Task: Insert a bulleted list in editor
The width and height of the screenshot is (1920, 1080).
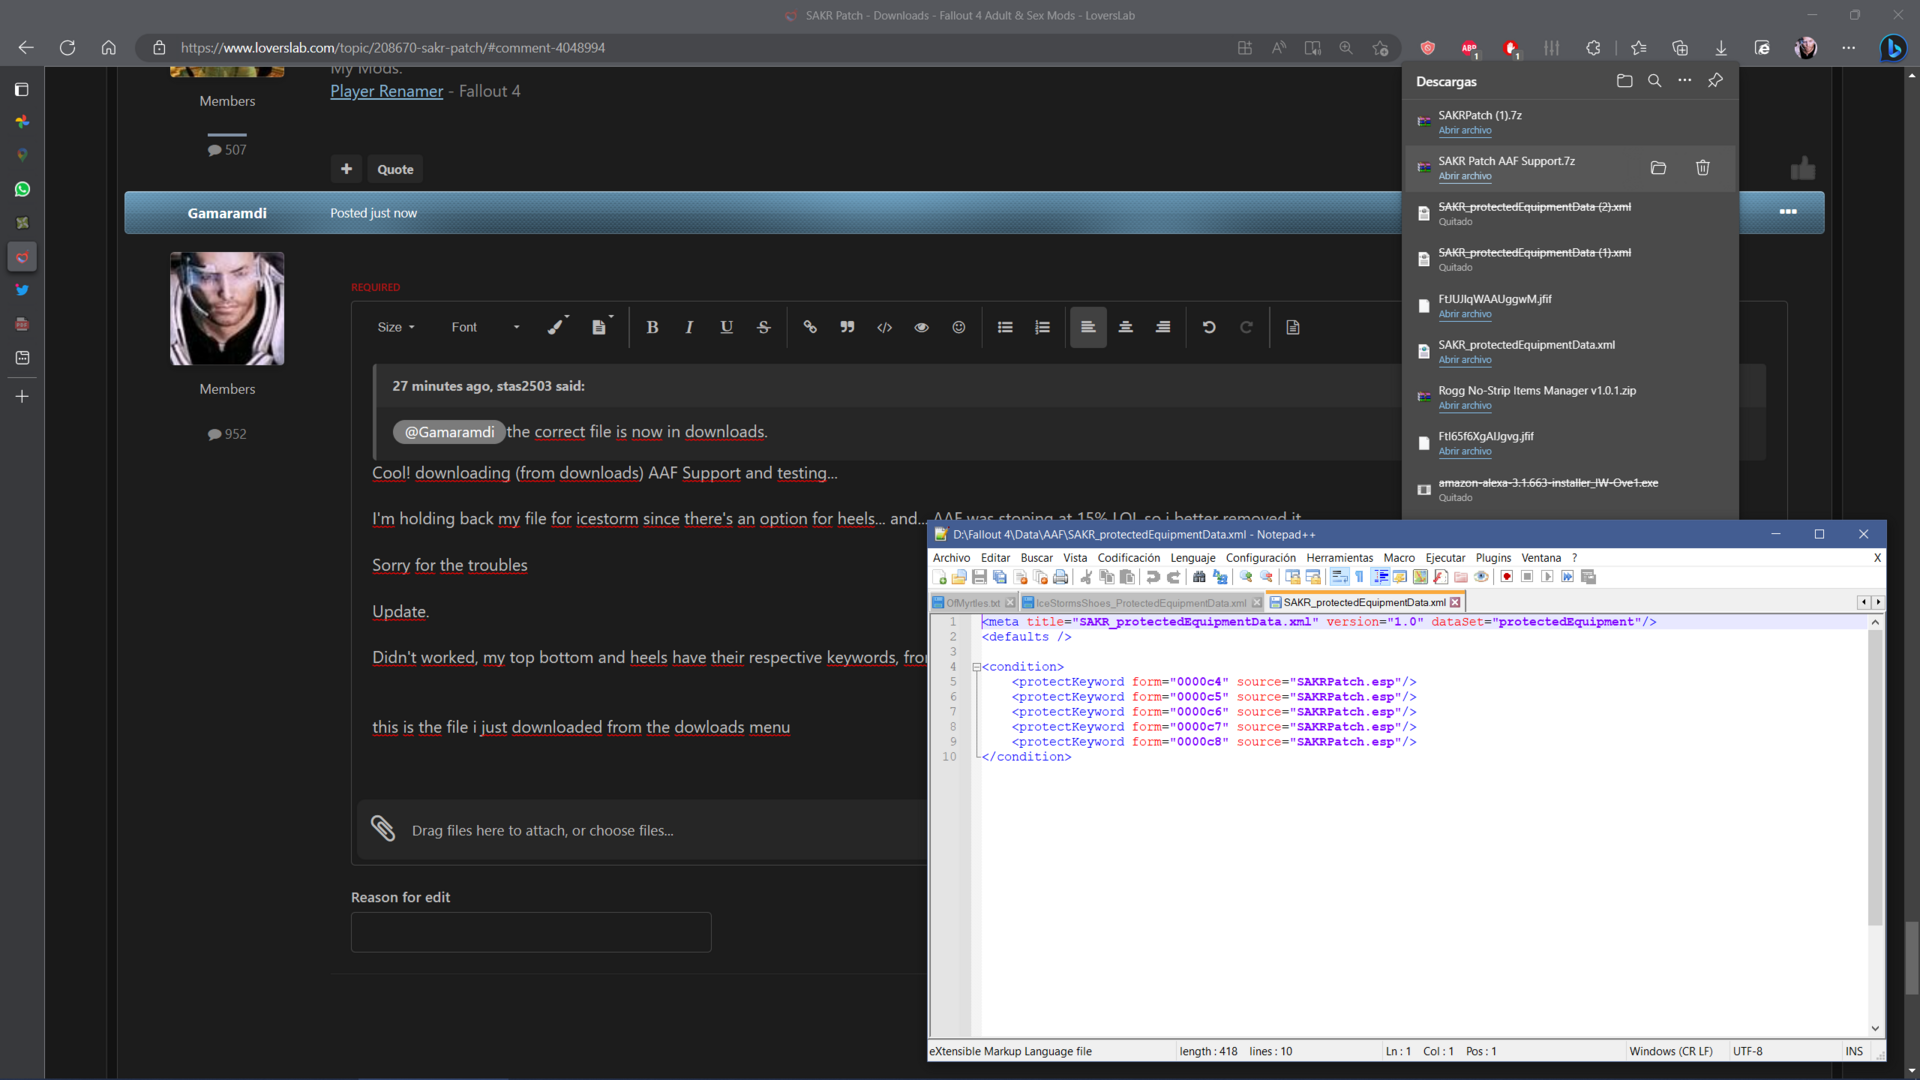Action: [1005, 327]
